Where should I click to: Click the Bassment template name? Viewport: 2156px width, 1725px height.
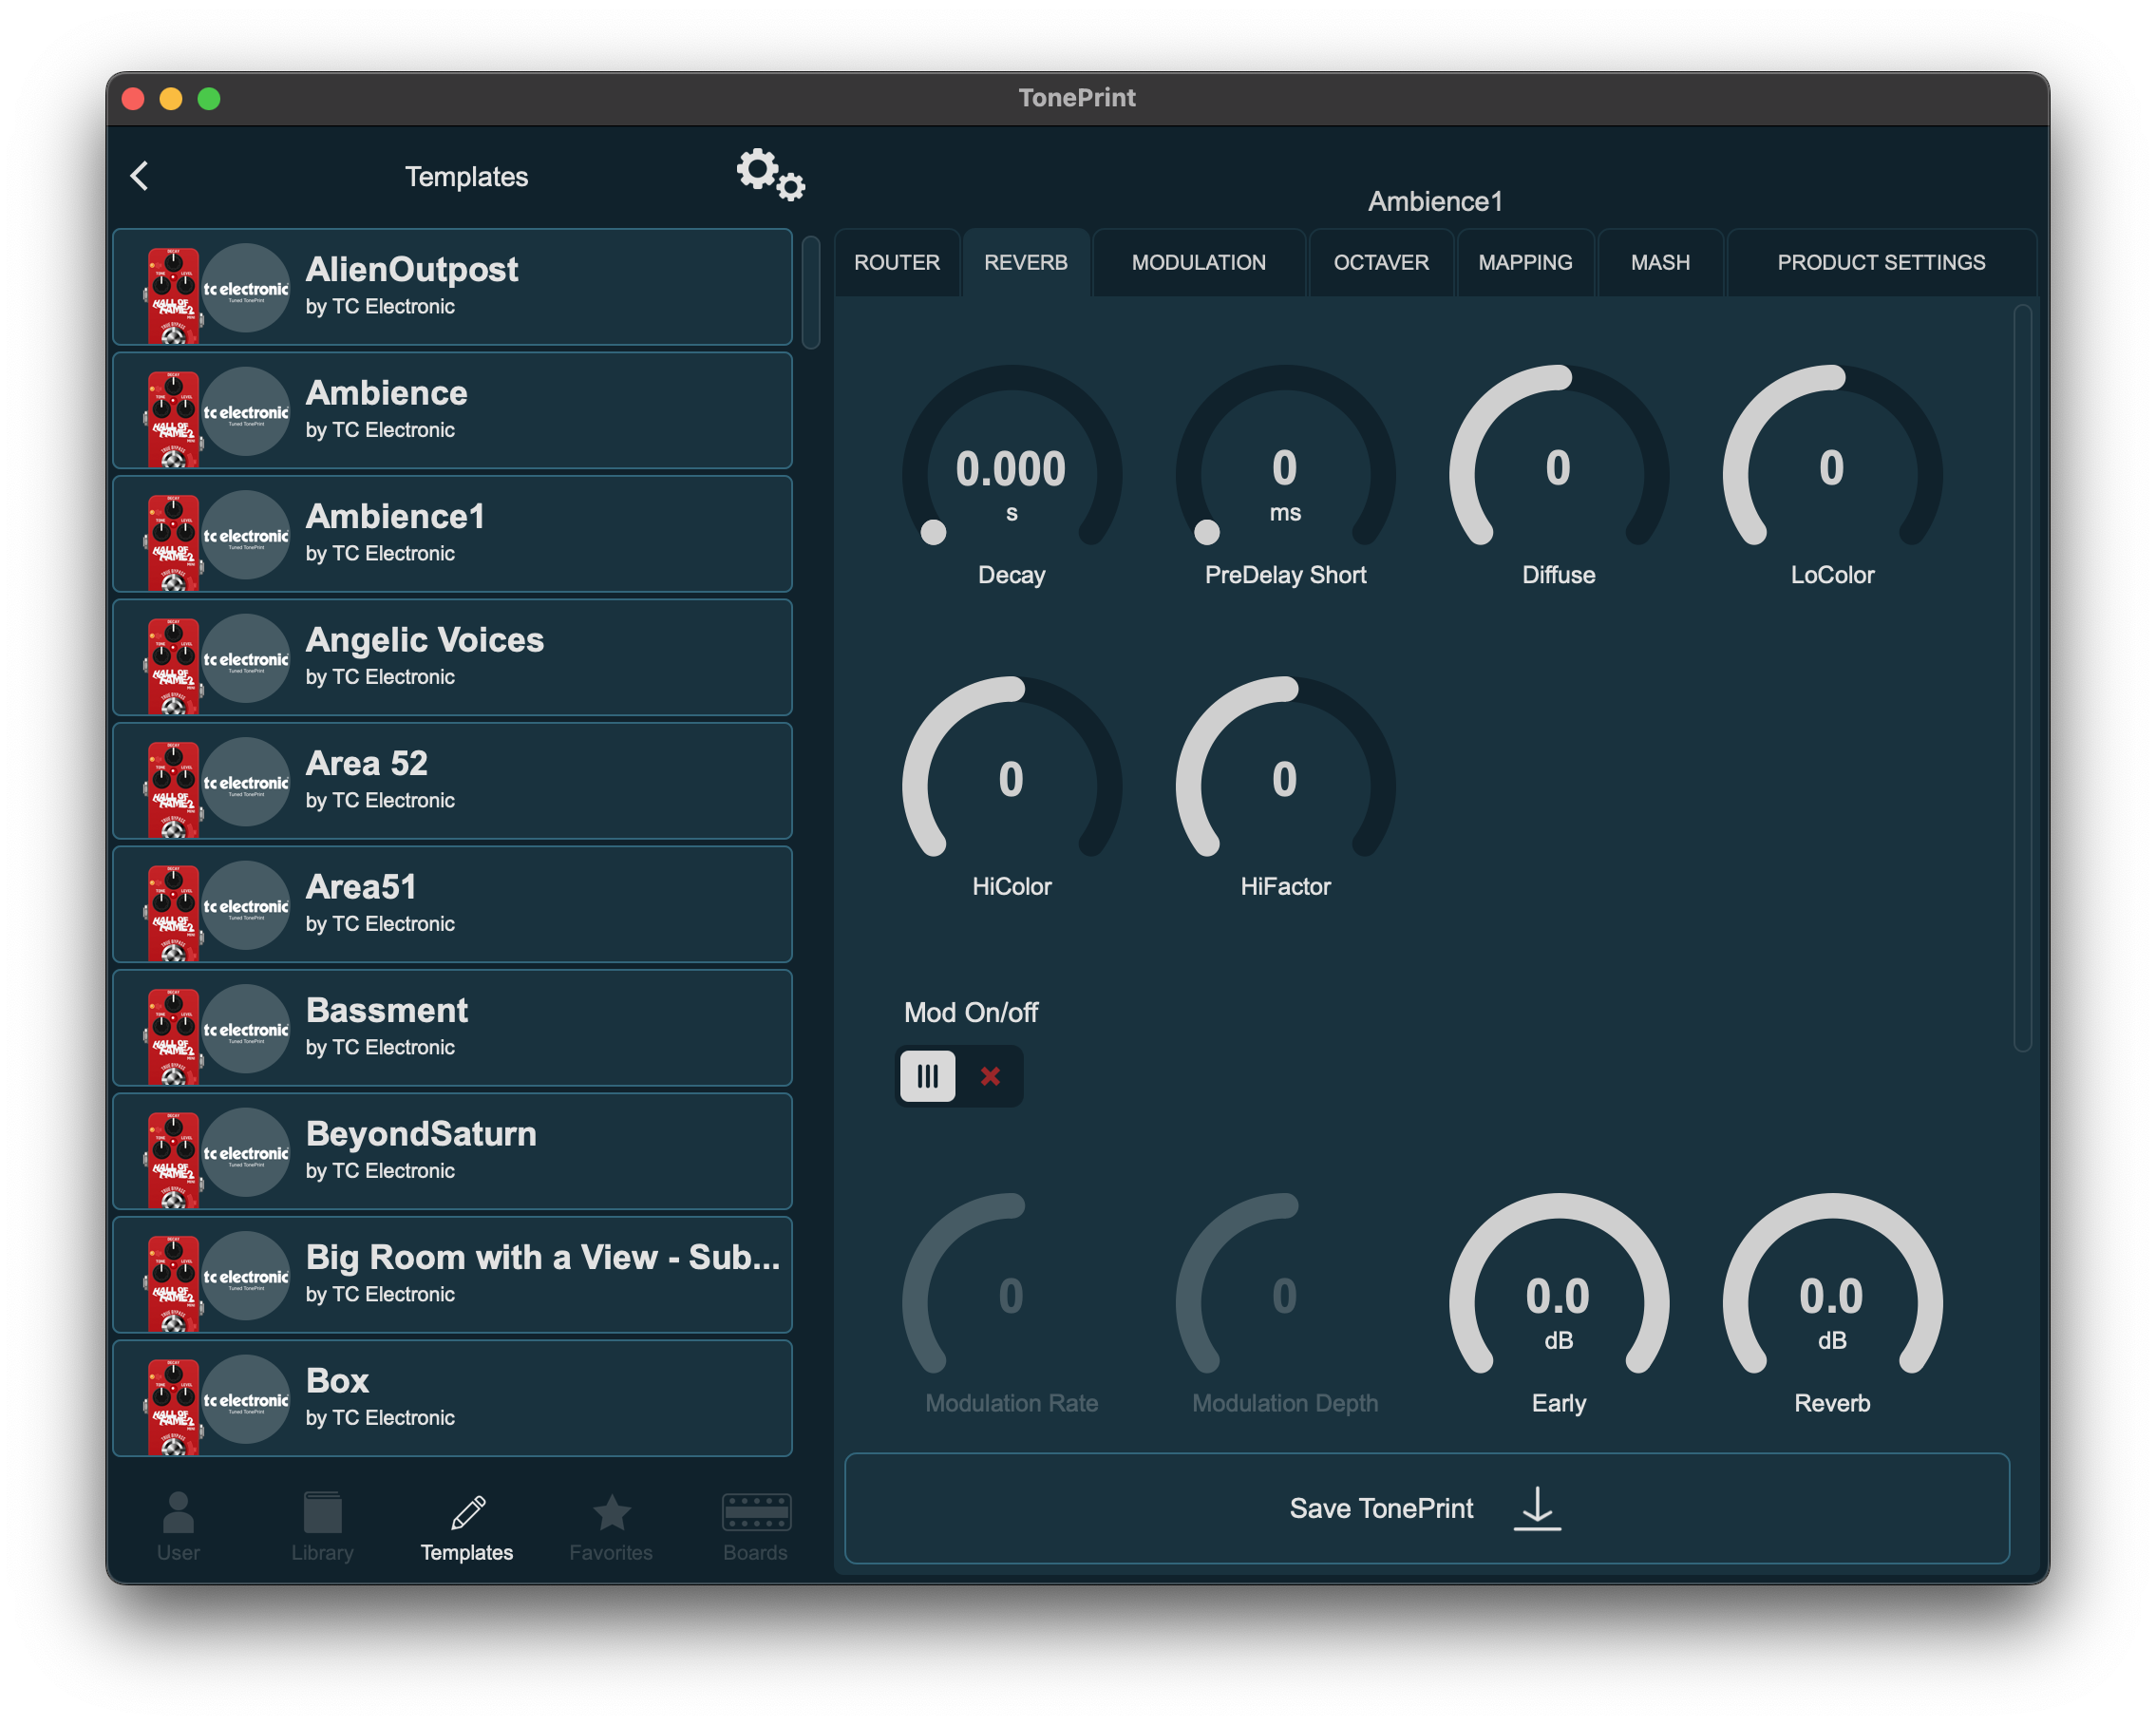pyautogui.click(x=387, y=1009)
